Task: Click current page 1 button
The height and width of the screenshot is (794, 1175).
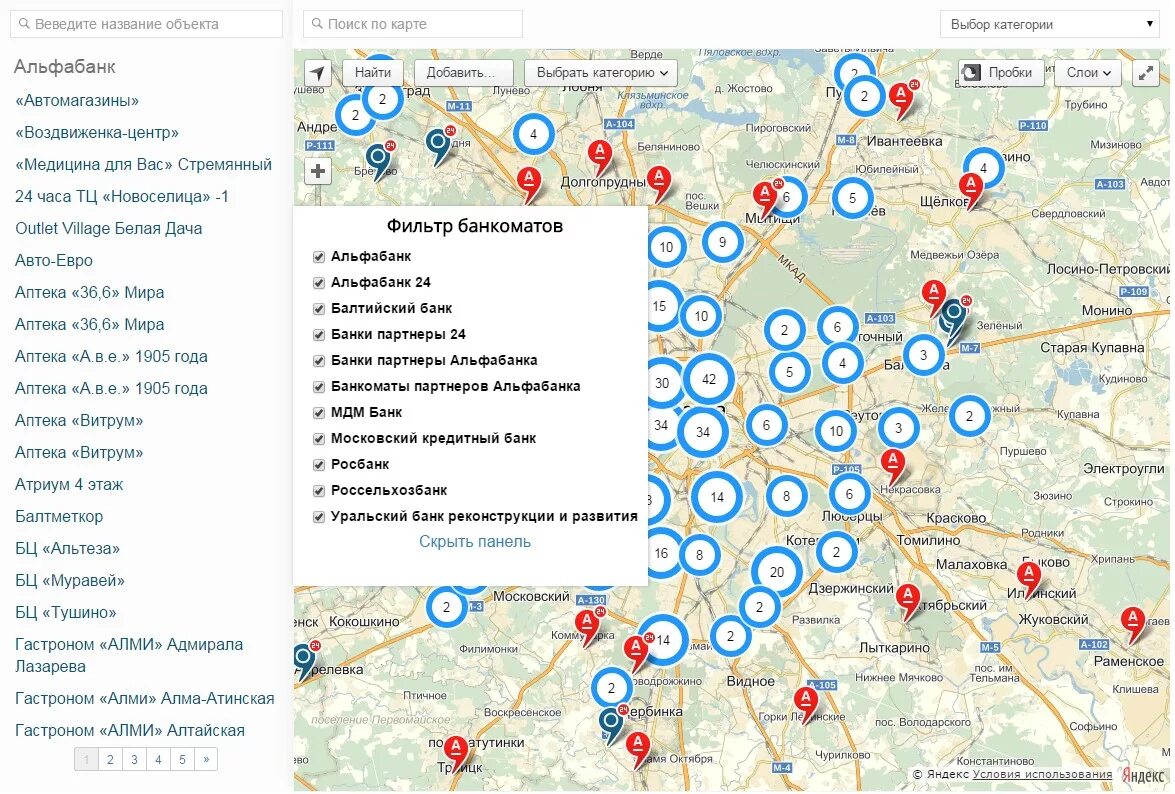Action: (86, 760)
